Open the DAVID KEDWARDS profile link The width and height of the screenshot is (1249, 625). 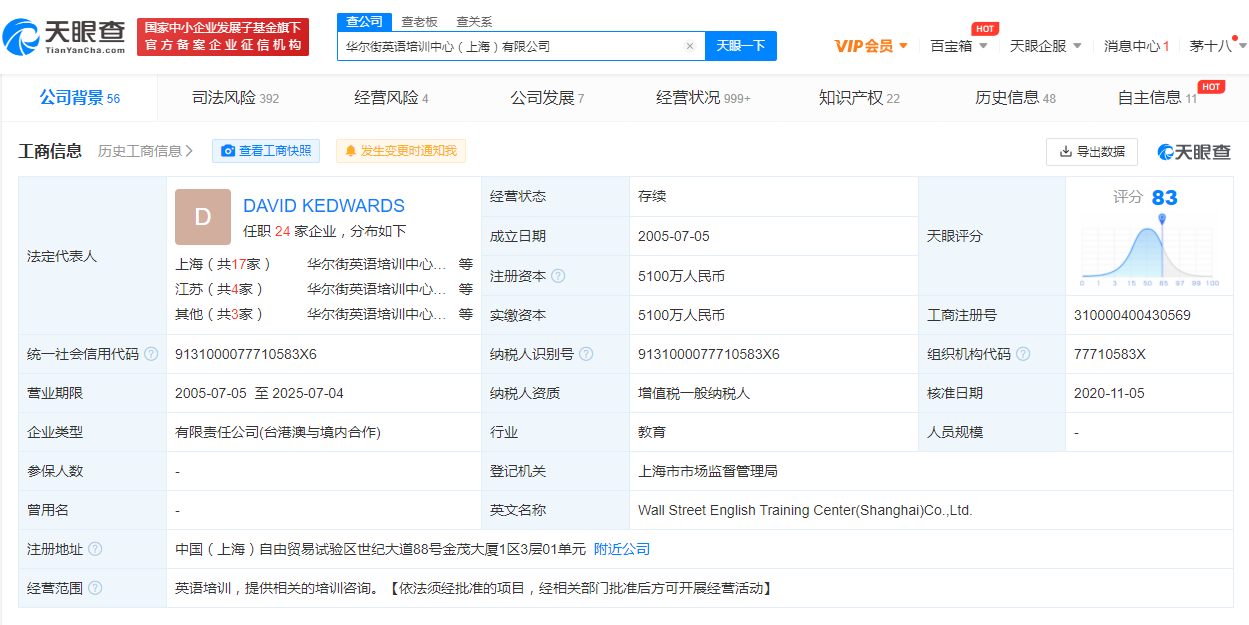[324, 206]
